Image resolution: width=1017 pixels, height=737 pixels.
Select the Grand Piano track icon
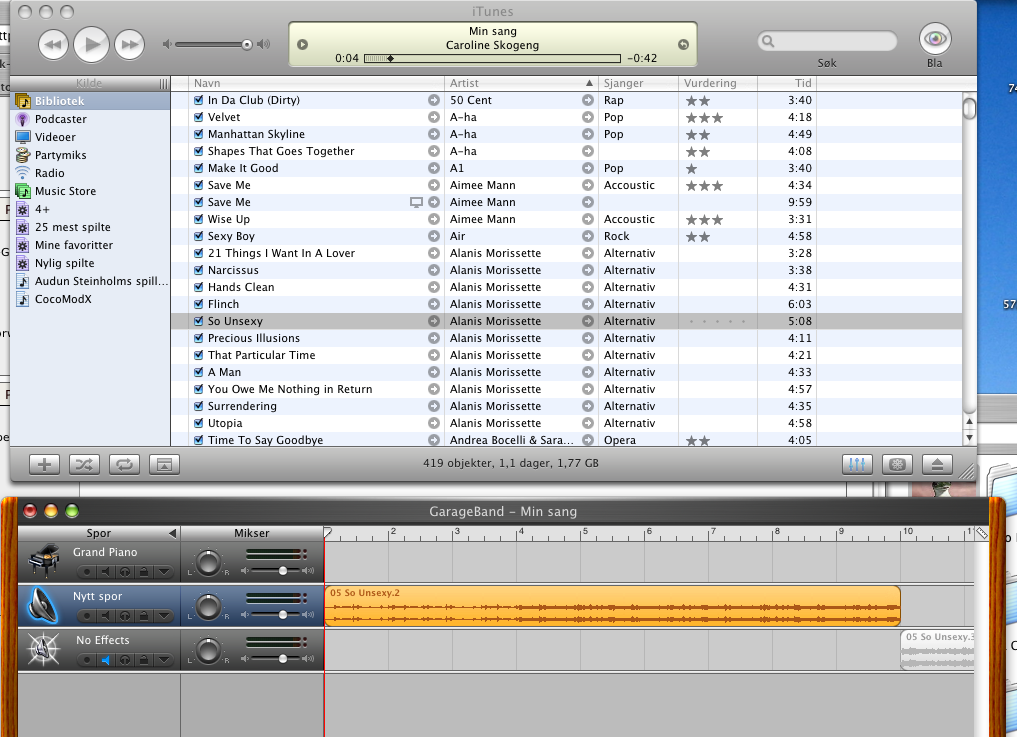(x=44, y=561)
